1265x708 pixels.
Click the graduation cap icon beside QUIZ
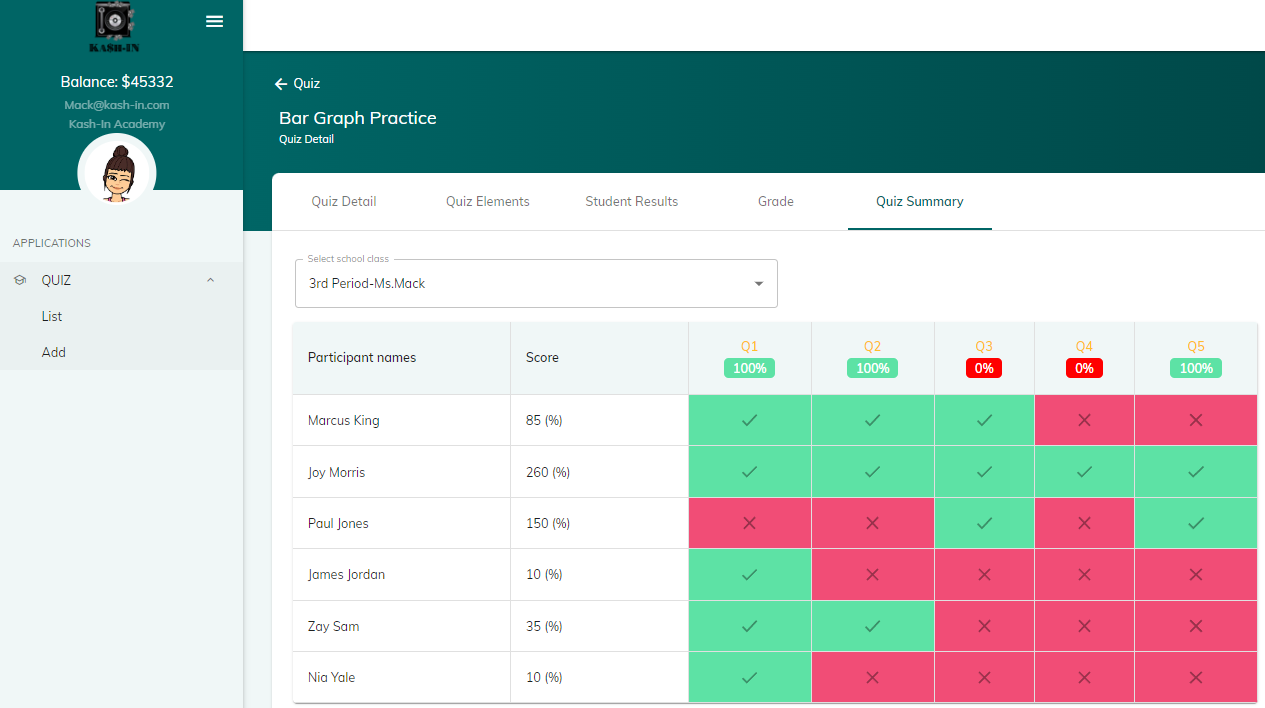pos(20,280)
